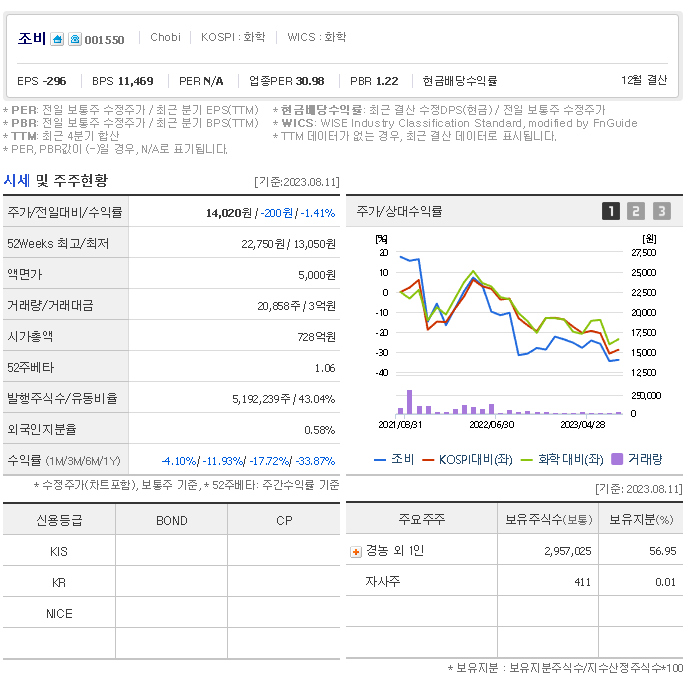The height and width of the screenshot is (676, 692).
Task: Expand the 경농 외 1인 shareholder row
Action: tap(356, 552)
